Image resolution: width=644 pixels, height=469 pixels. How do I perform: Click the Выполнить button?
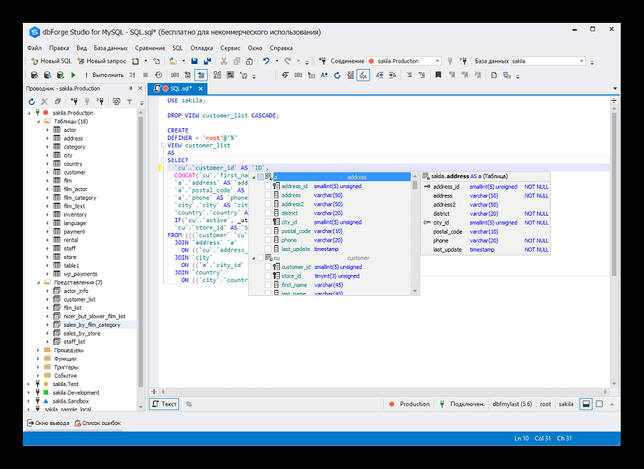click(x=104, y=75)
